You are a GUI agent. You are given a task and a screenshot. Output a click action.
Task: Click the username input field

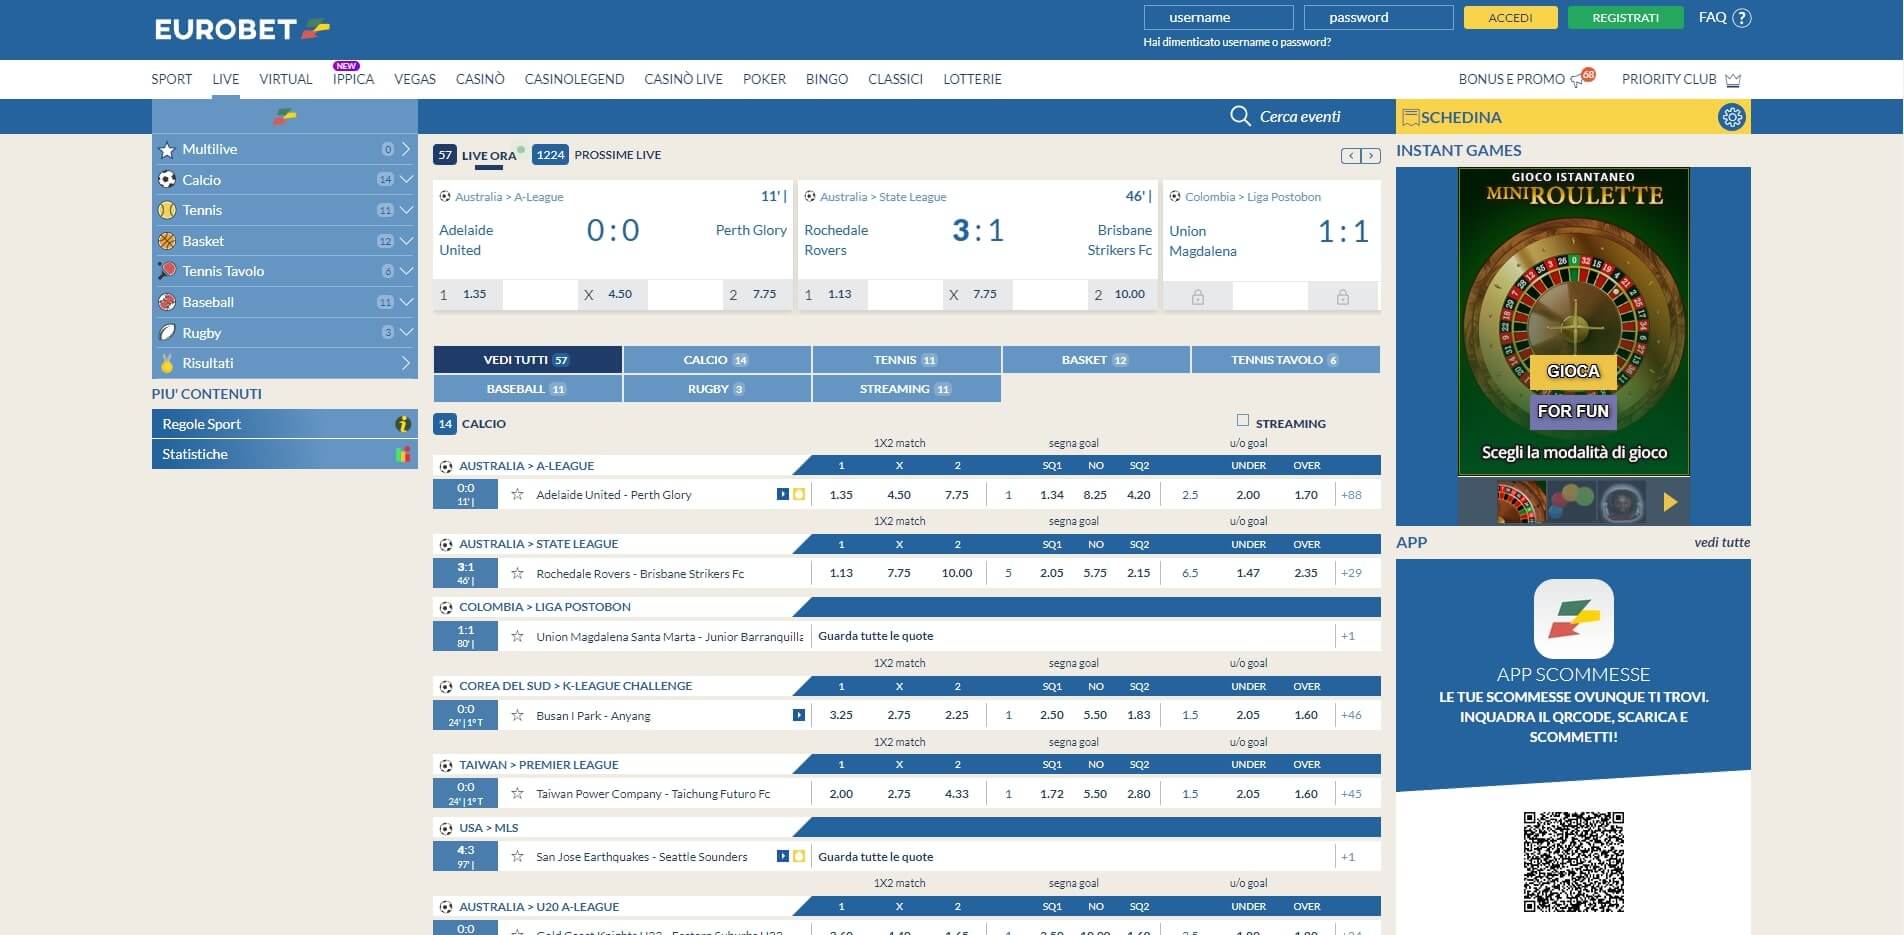[1218, 17]
